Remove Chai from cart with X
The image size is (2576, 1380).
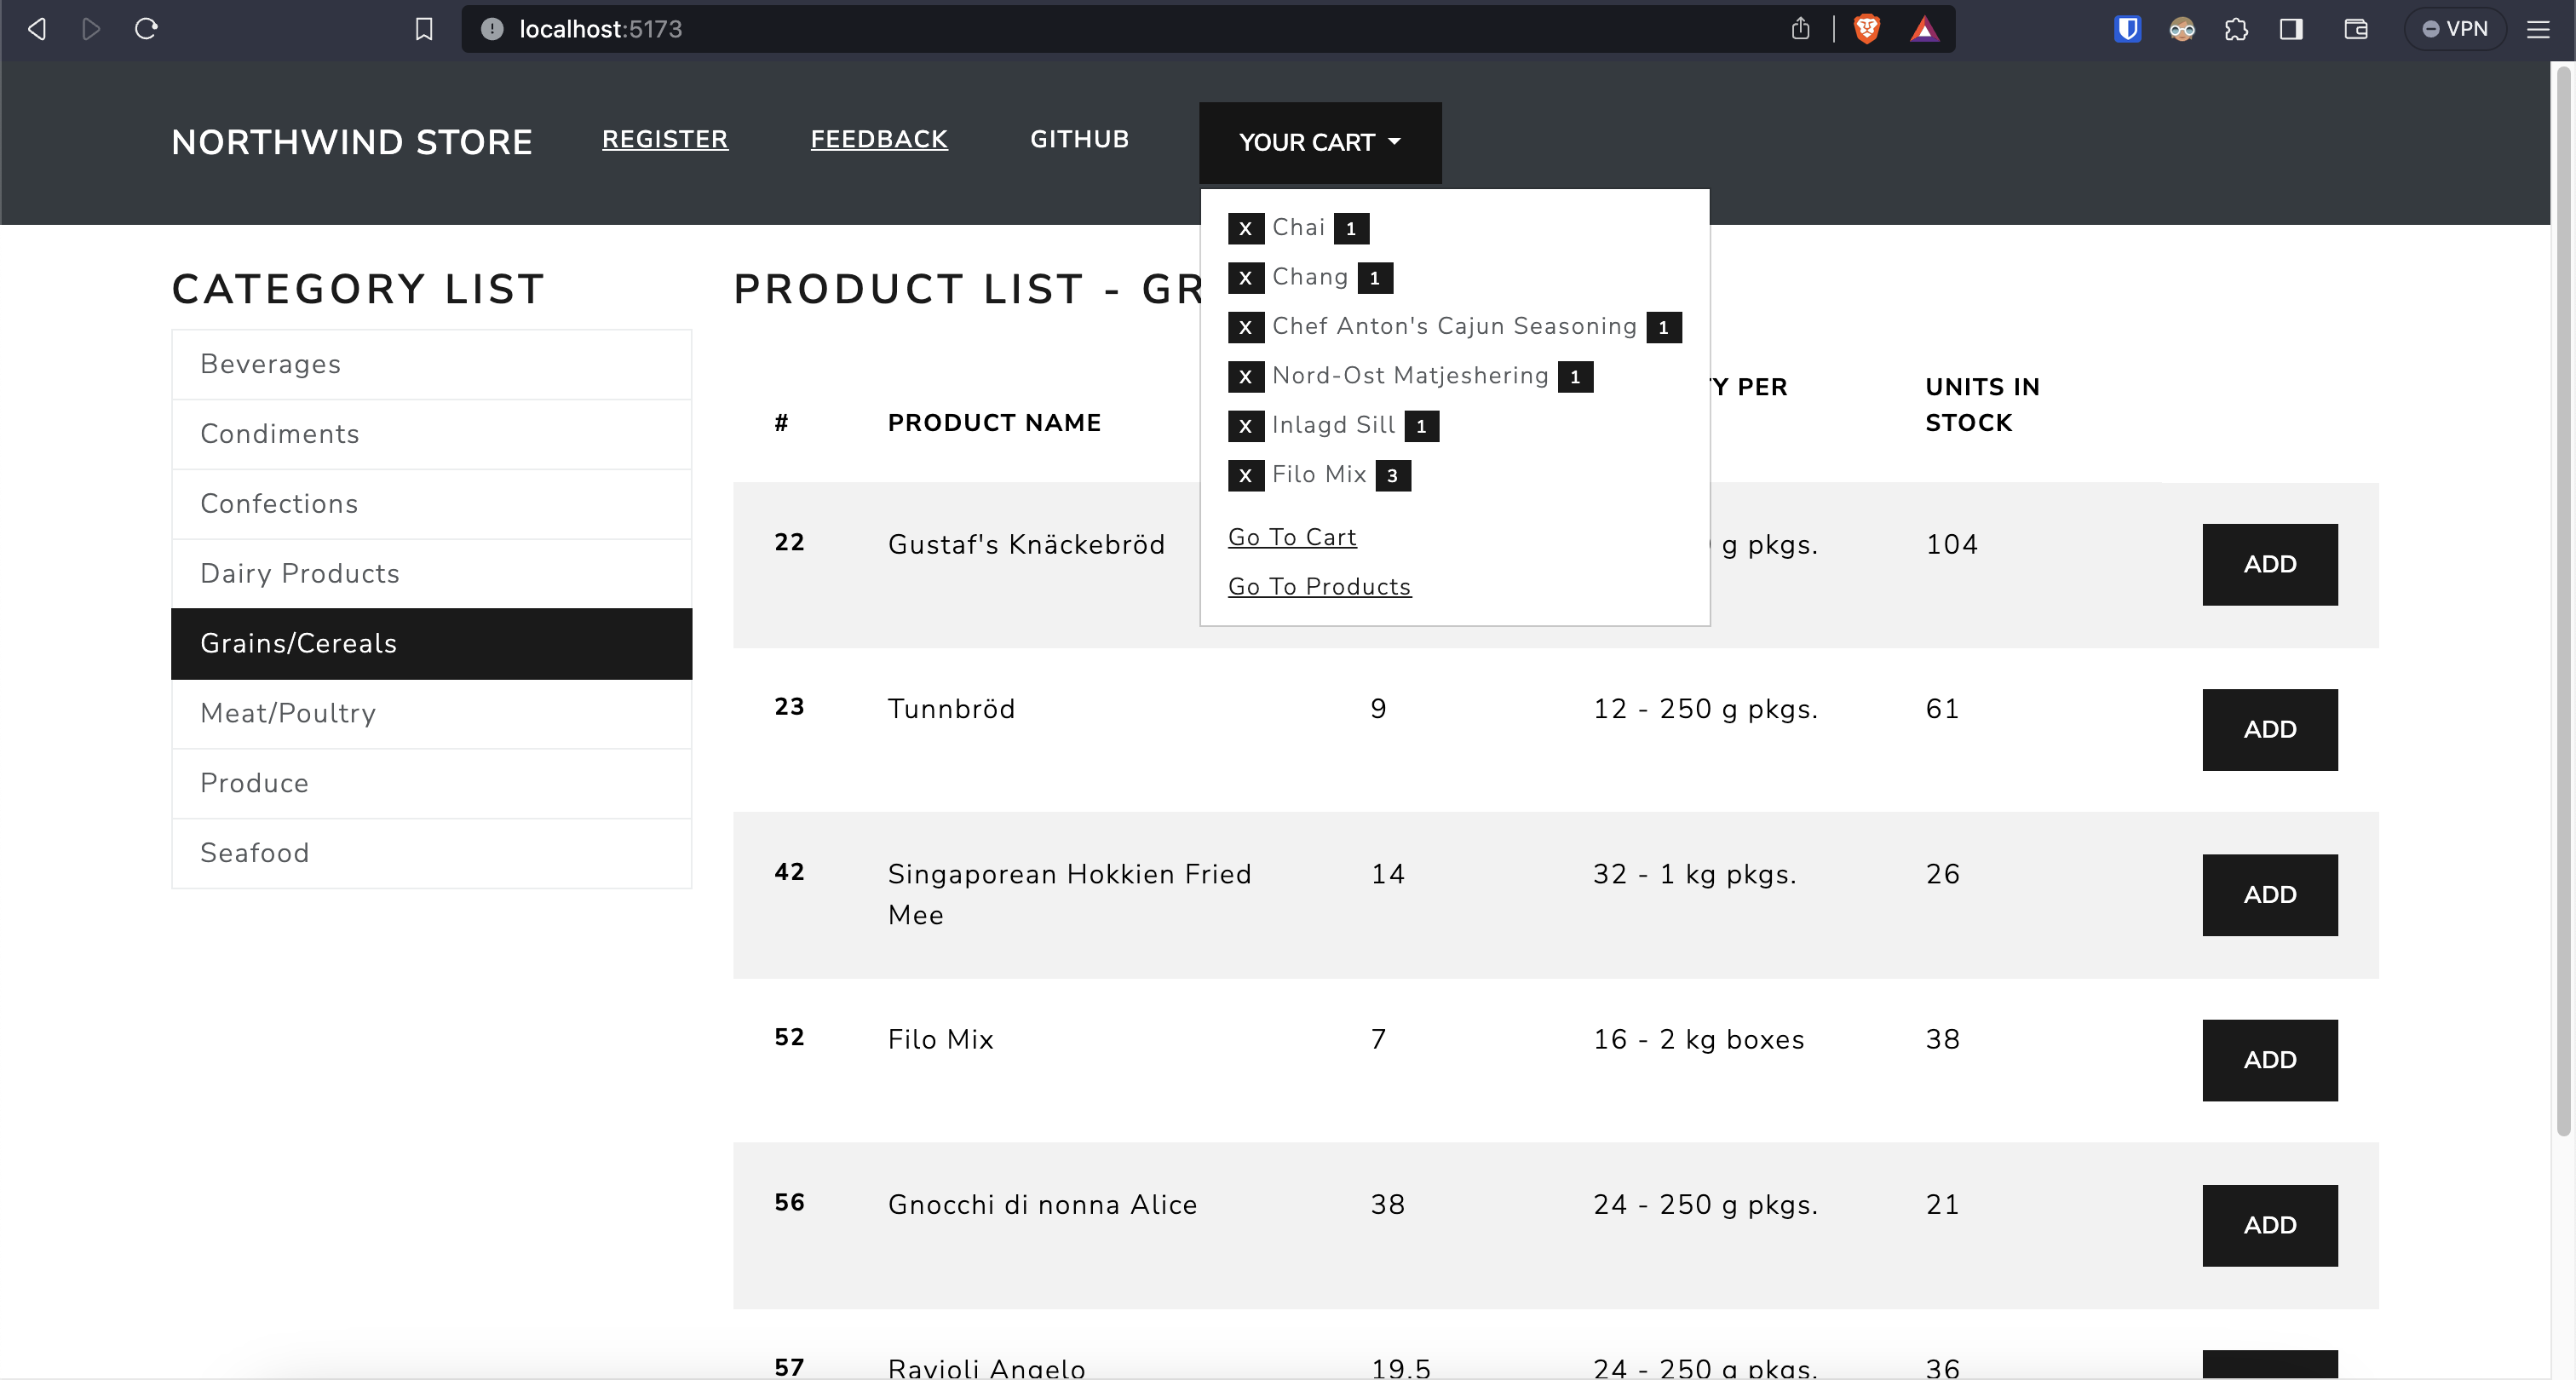pos(1245,228)
